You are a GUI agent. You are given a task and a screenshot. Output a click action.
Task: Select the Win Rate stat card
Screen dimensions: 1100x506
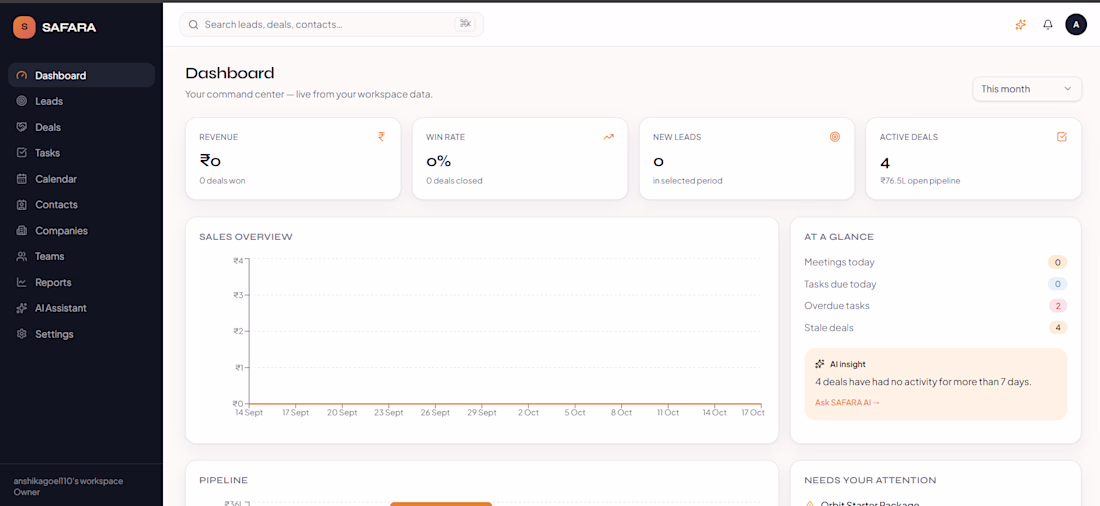pos(520,159)
